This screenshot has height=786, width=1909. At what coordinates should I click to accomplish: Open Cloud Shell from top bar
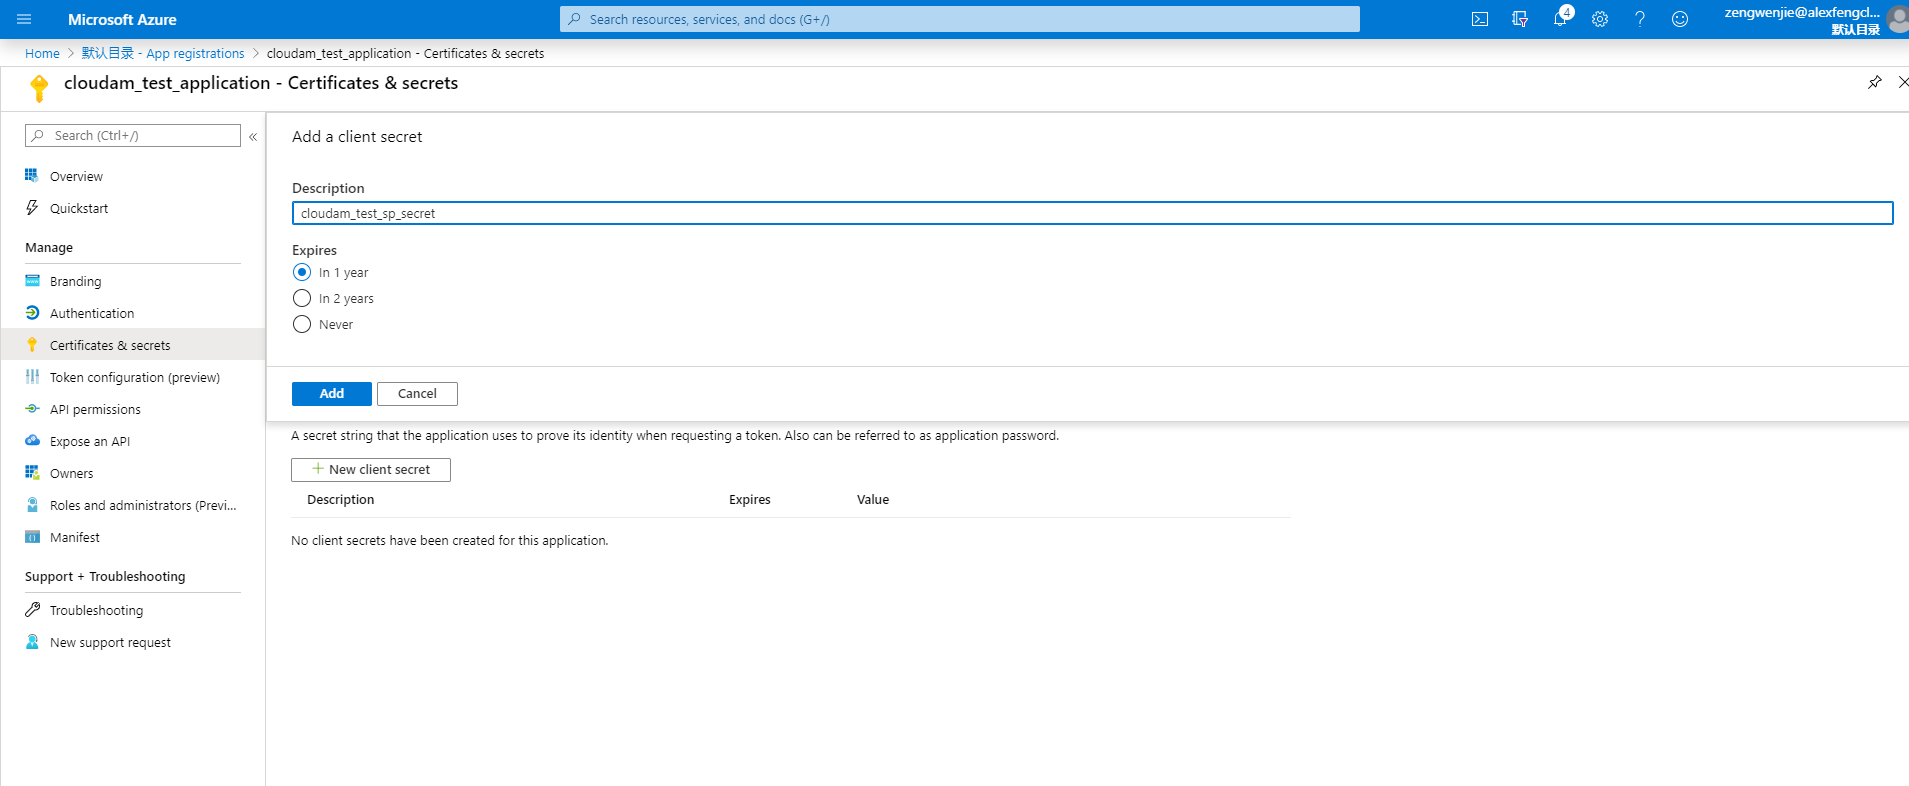[x=1480, y=19]
